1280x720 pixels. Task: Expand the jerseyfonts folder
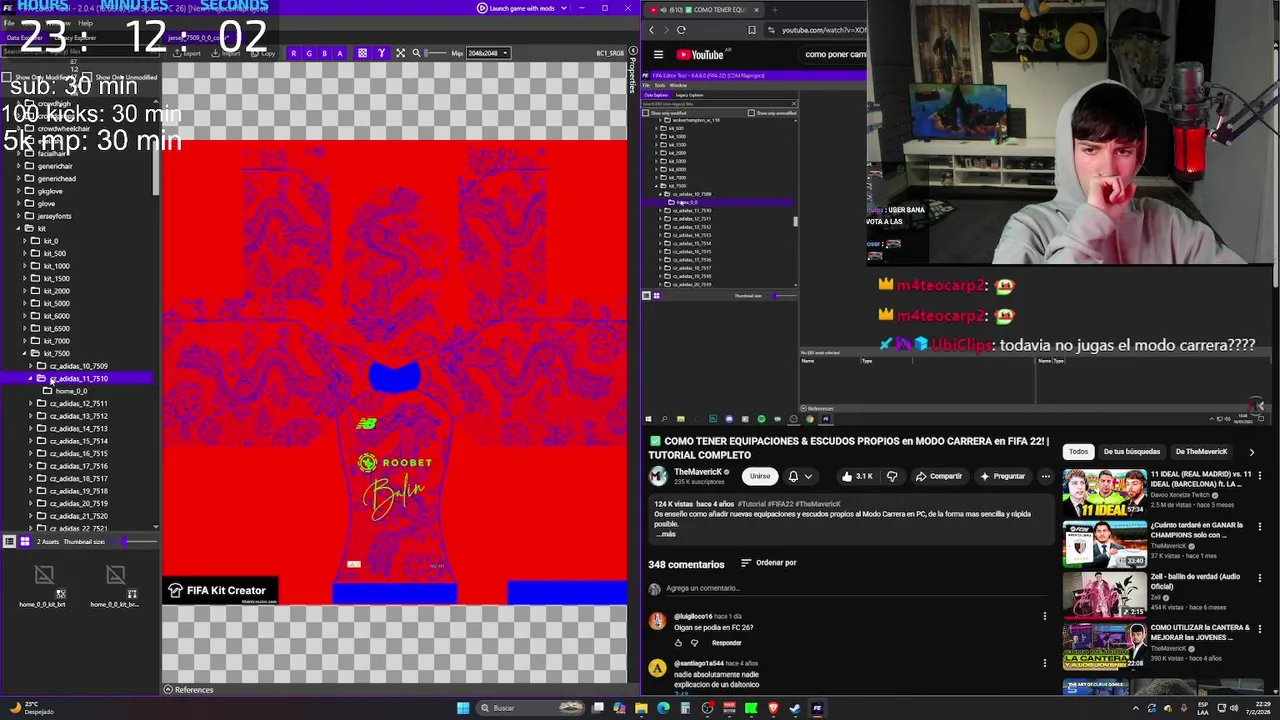(18, 216)
